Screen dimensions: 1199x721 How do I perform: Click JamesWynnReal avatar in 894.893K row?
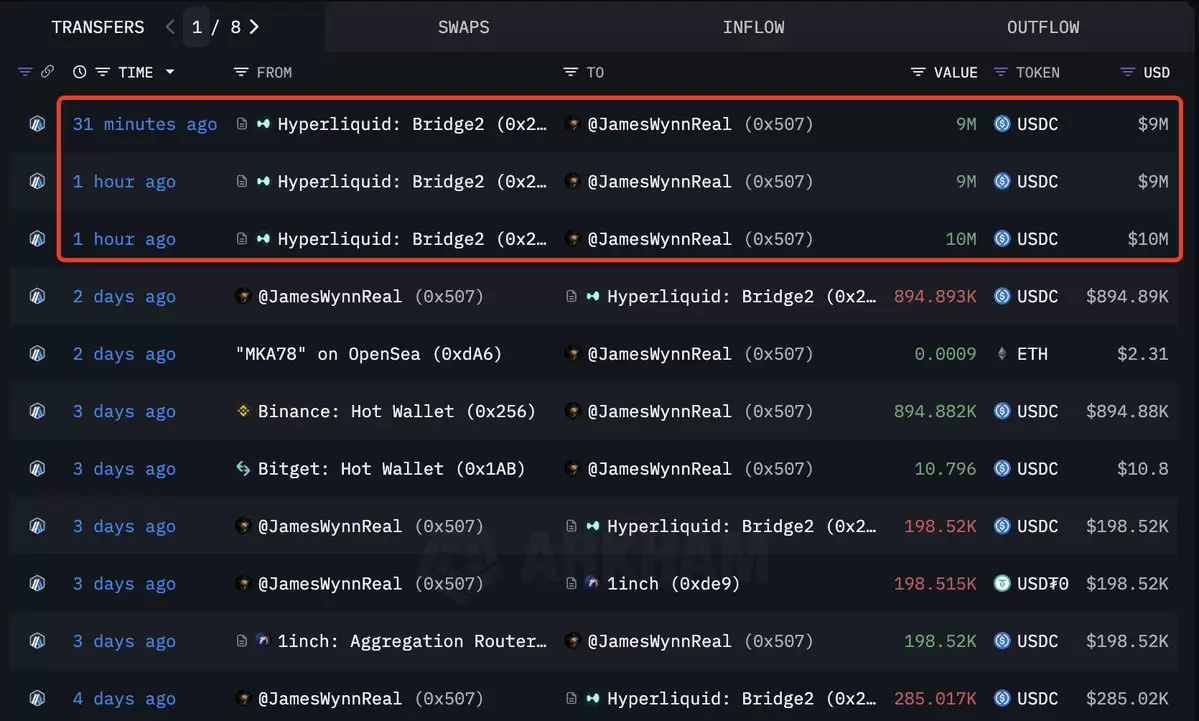click(x=243, y=297)
